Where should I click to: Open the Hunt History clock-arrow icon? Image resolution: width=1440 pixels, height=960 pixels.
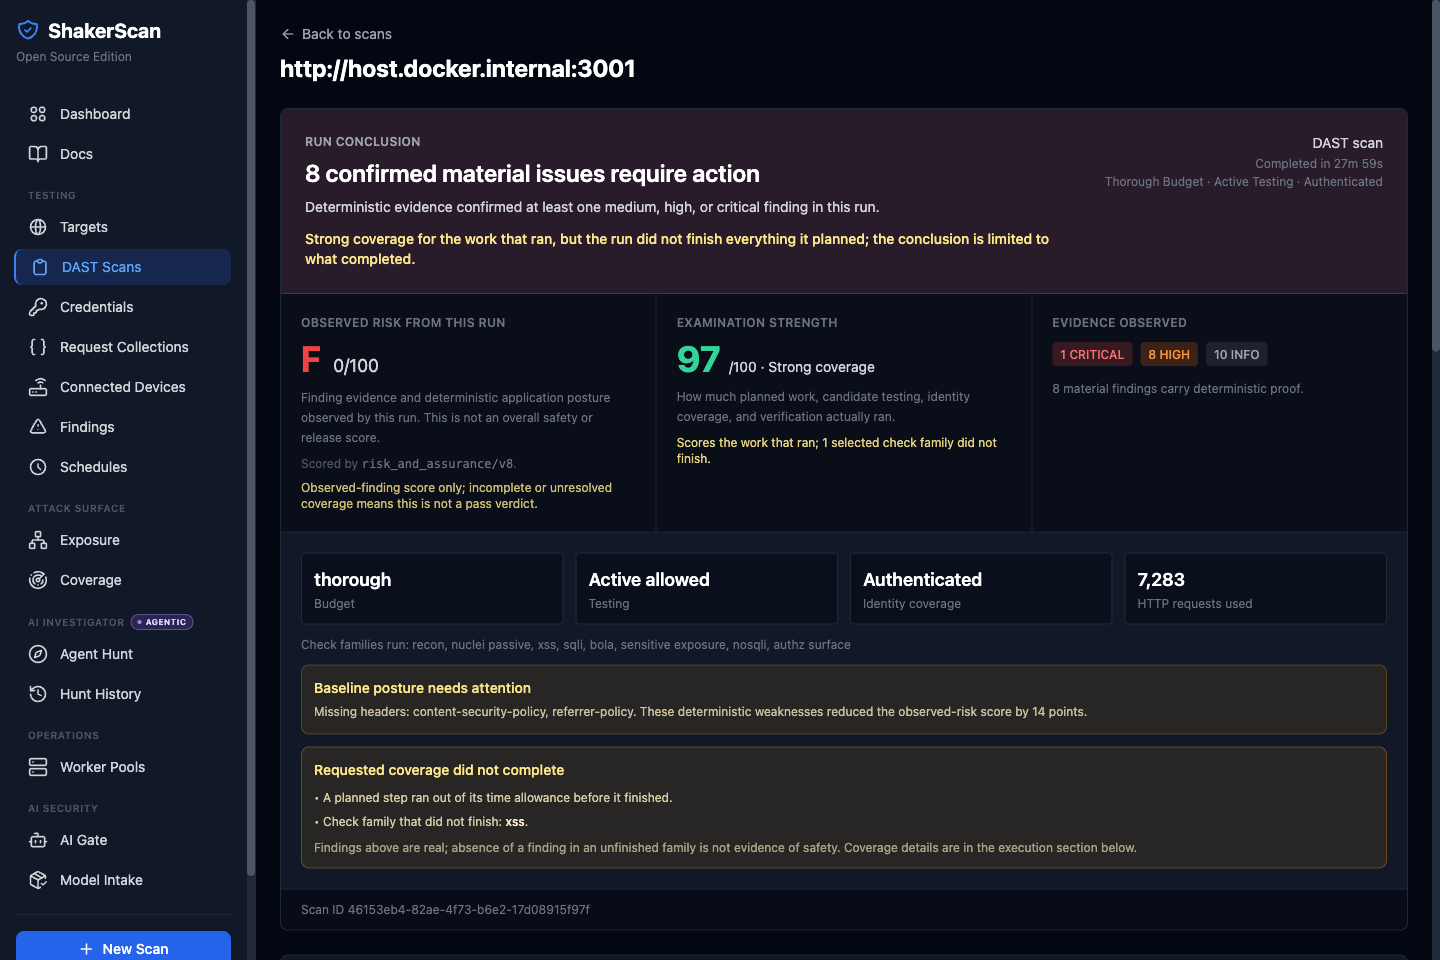38,694
